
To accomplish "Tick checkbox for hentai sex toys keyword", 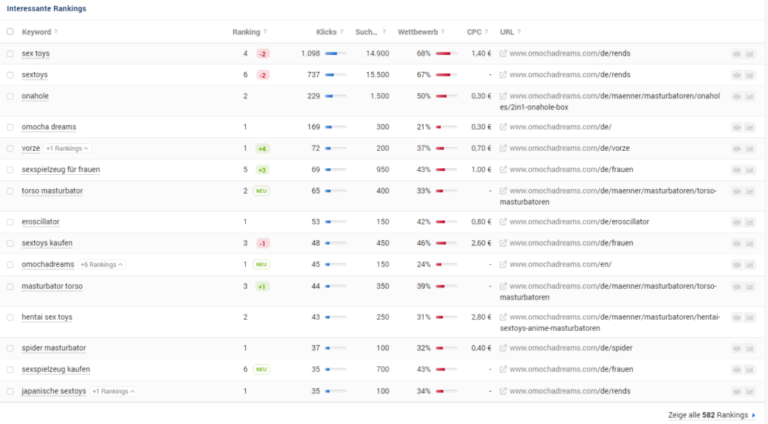I will pos(10,318).
